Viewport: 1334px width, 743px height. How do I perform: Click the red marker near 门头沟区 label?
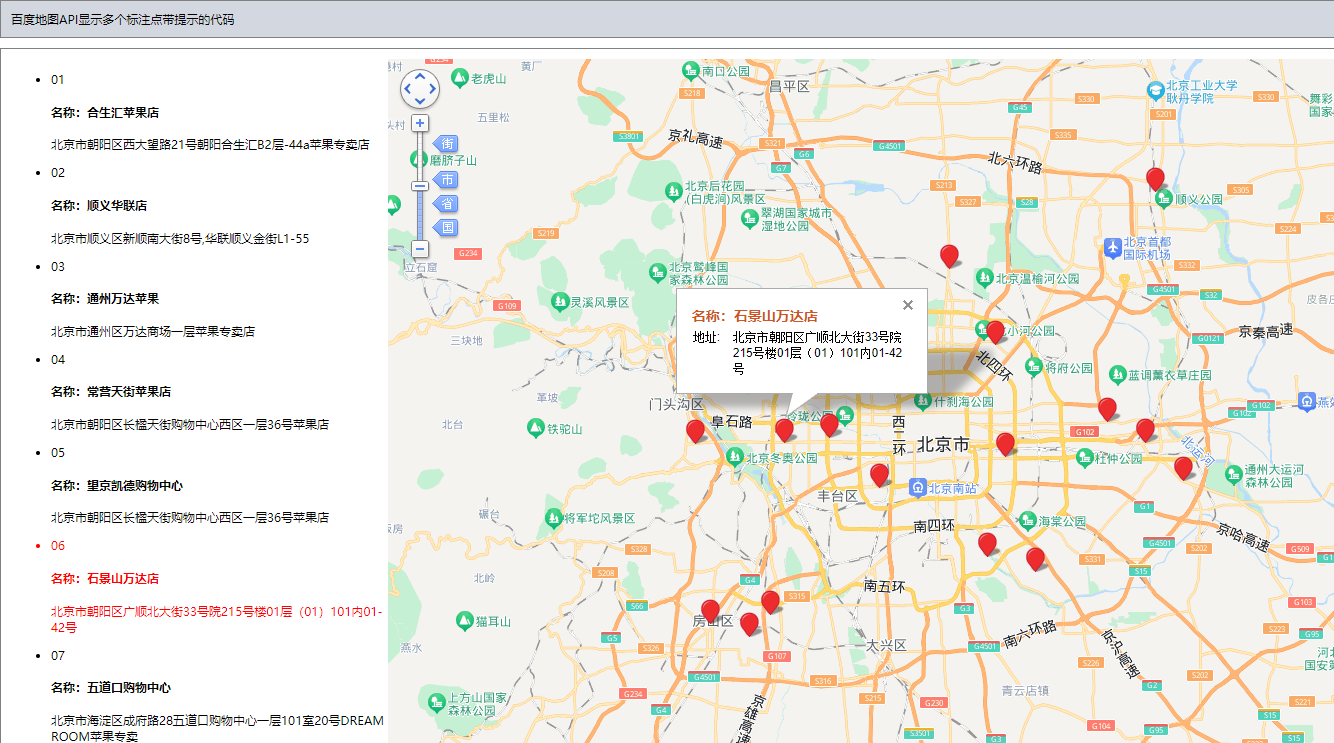pos(695,431)
